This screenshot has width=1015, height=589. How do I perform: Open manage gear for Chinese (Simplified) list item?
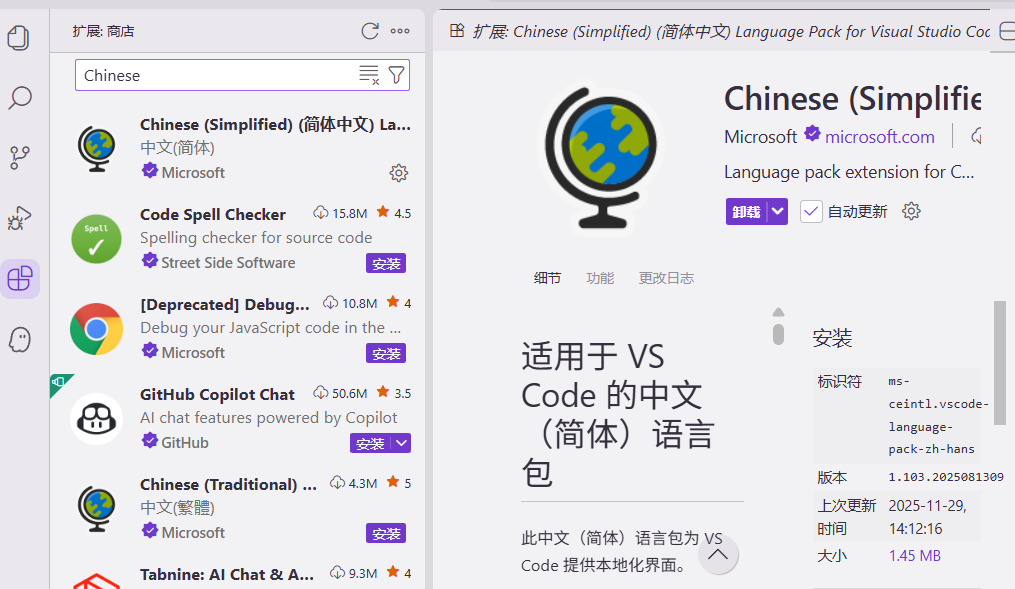[399, 173]
